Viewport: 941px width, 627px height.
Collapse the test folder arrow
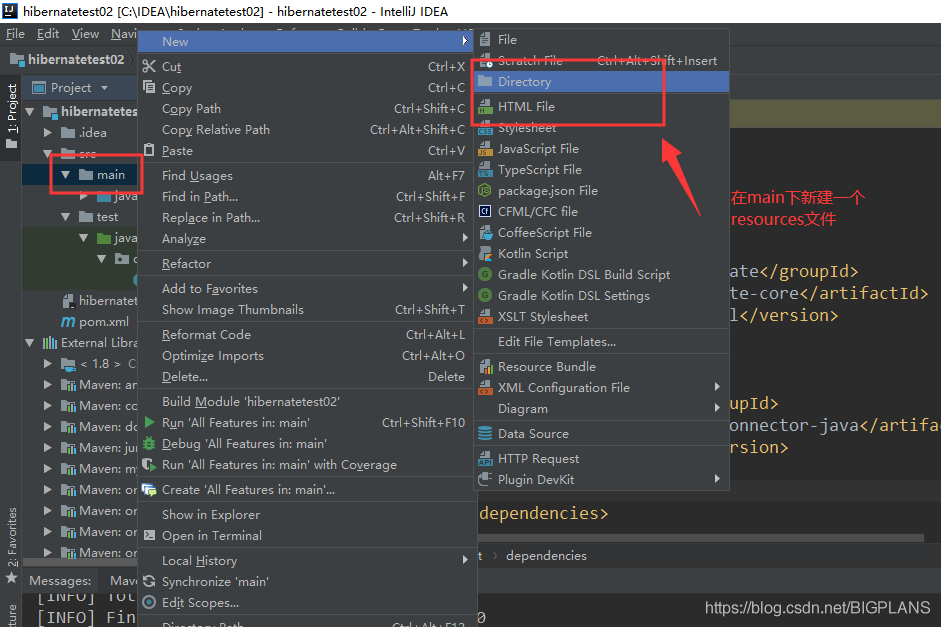pyautogui.click(x=65, y=217)
